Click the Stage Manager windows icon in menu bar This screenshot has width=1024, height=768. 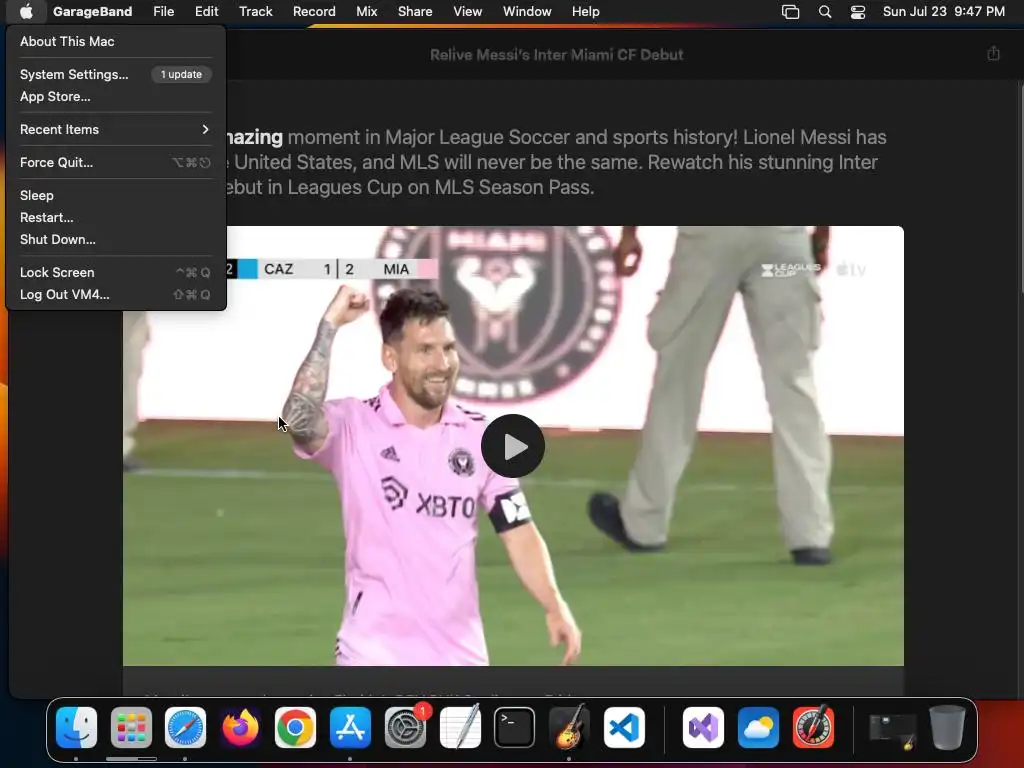pyautogui.click(x=791, y=12)
